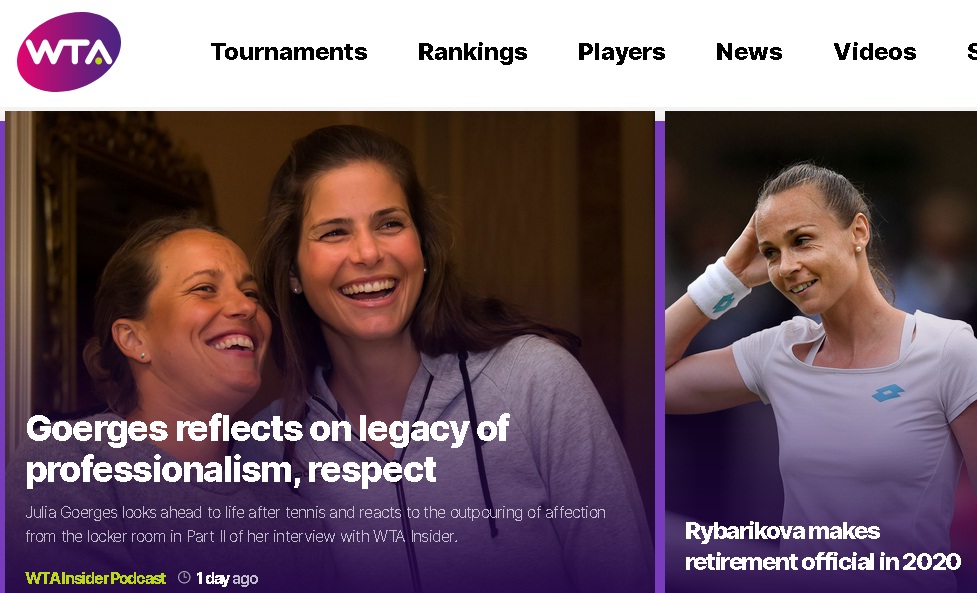Select Players in the navigation bar
The width and height of the screenshot is (977, 593).
[x=621, y=52]
